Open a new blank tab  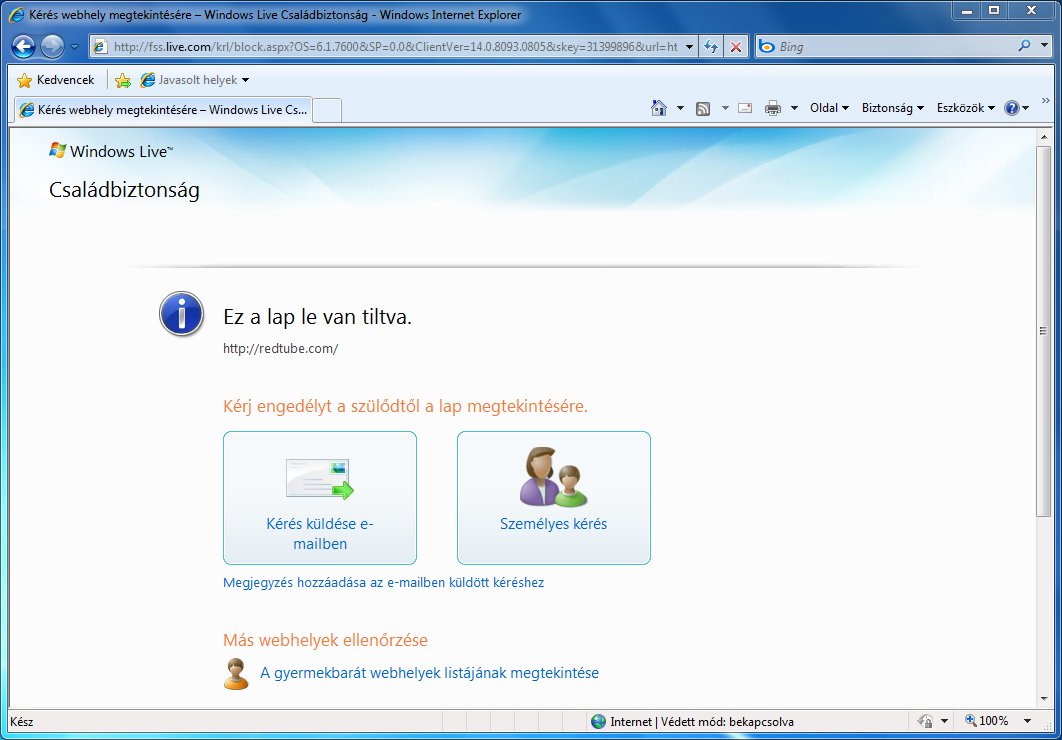click(327, 110)
